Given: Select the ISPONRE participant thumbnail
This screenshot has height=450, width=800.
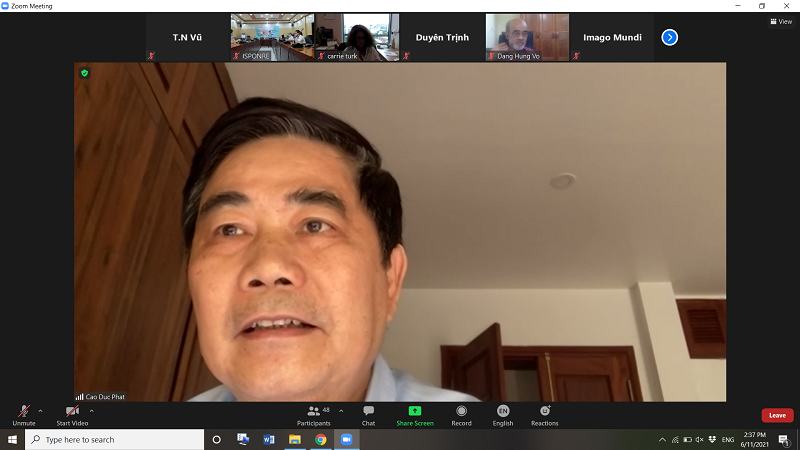Looking at the screenshot, I should pos(272,37).
